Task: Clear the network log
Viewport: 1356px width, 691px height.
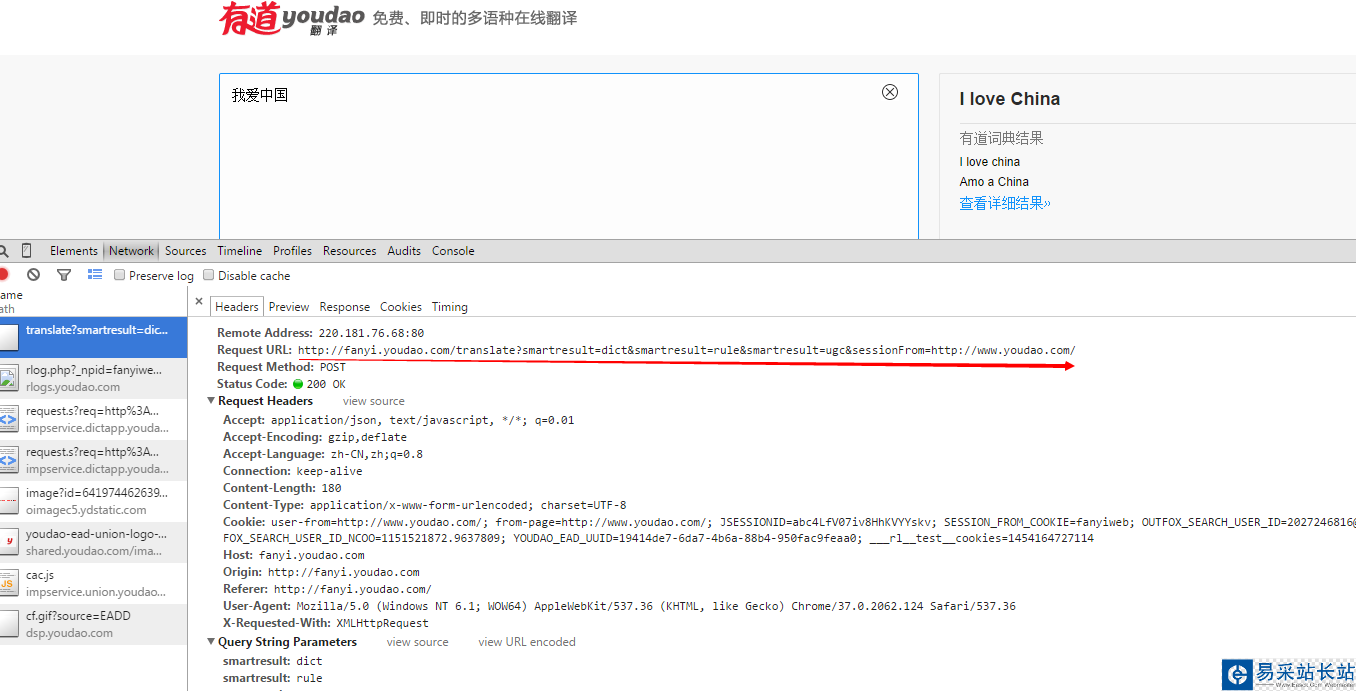Action: (x=34, y=275)
